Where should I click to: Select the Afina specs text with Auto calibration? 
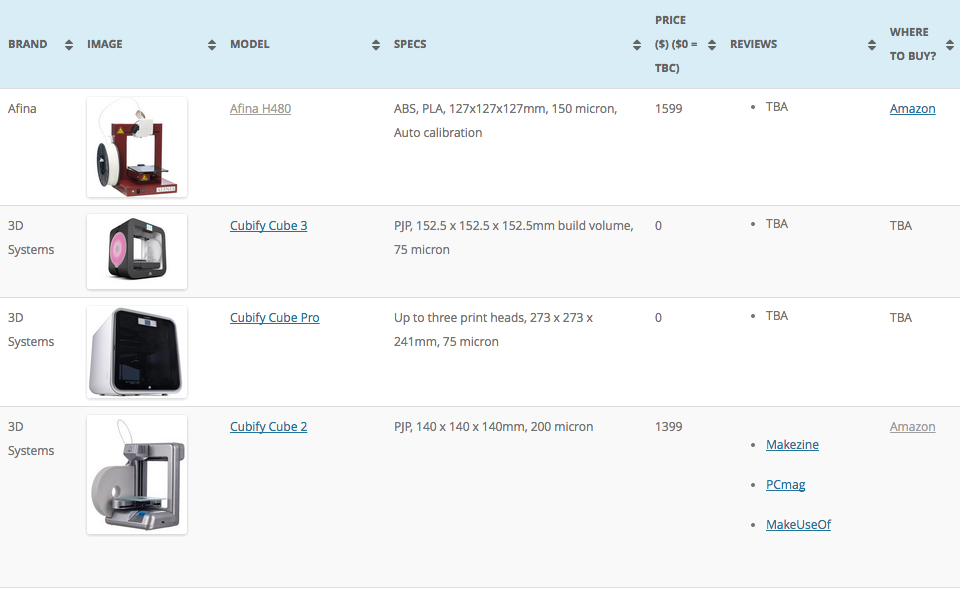[506, 120]
